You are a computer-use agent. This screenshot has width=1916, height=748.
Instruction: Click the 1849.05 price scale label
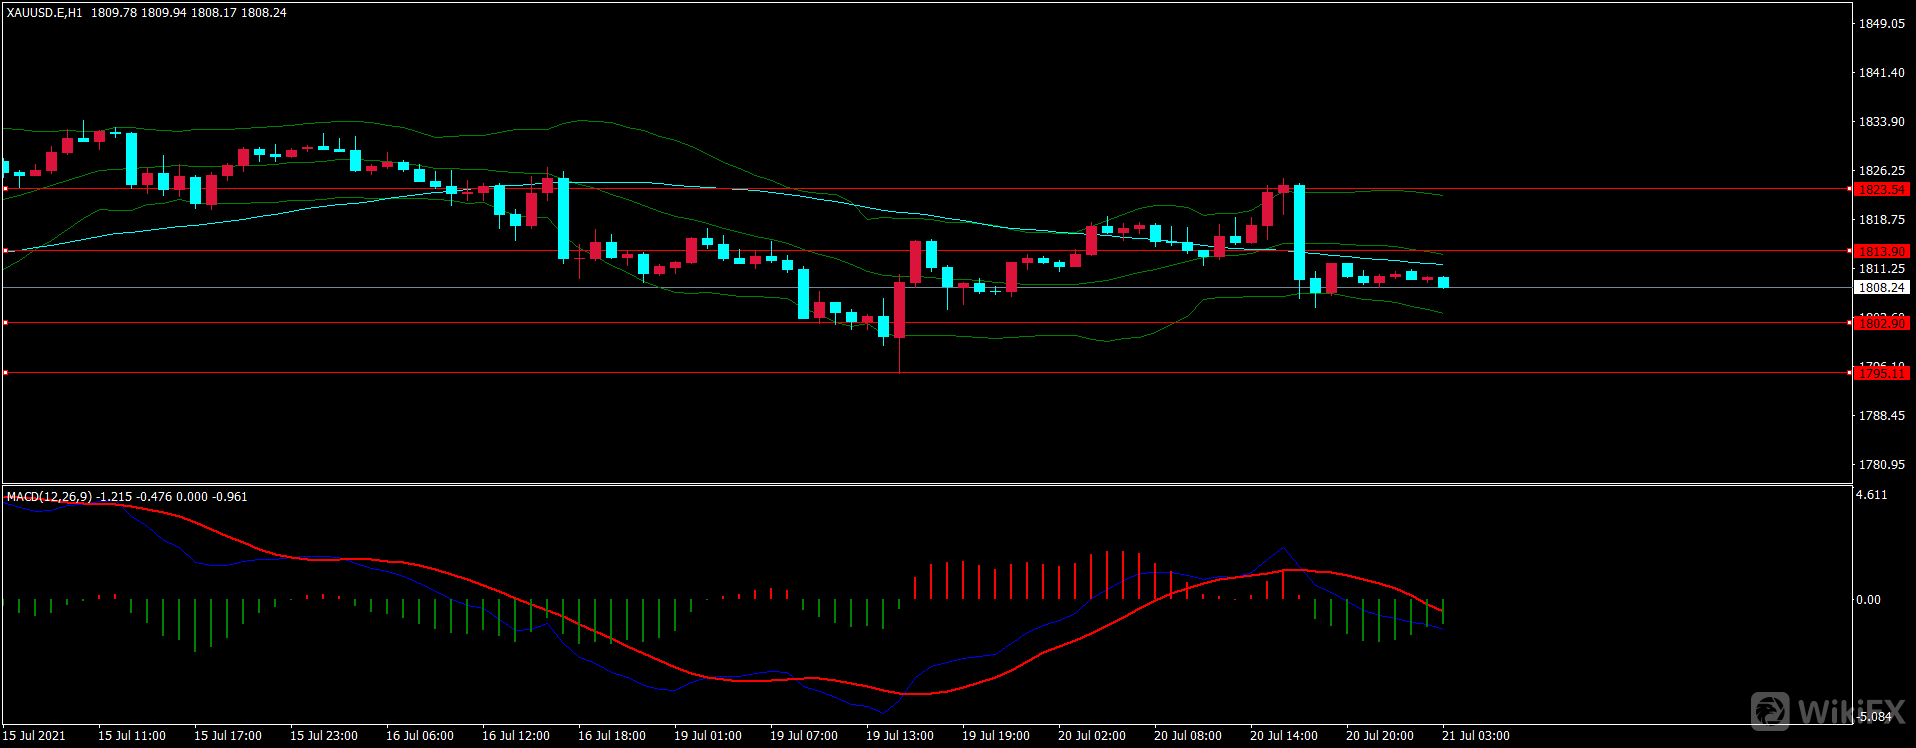[x=1881, y=24]
